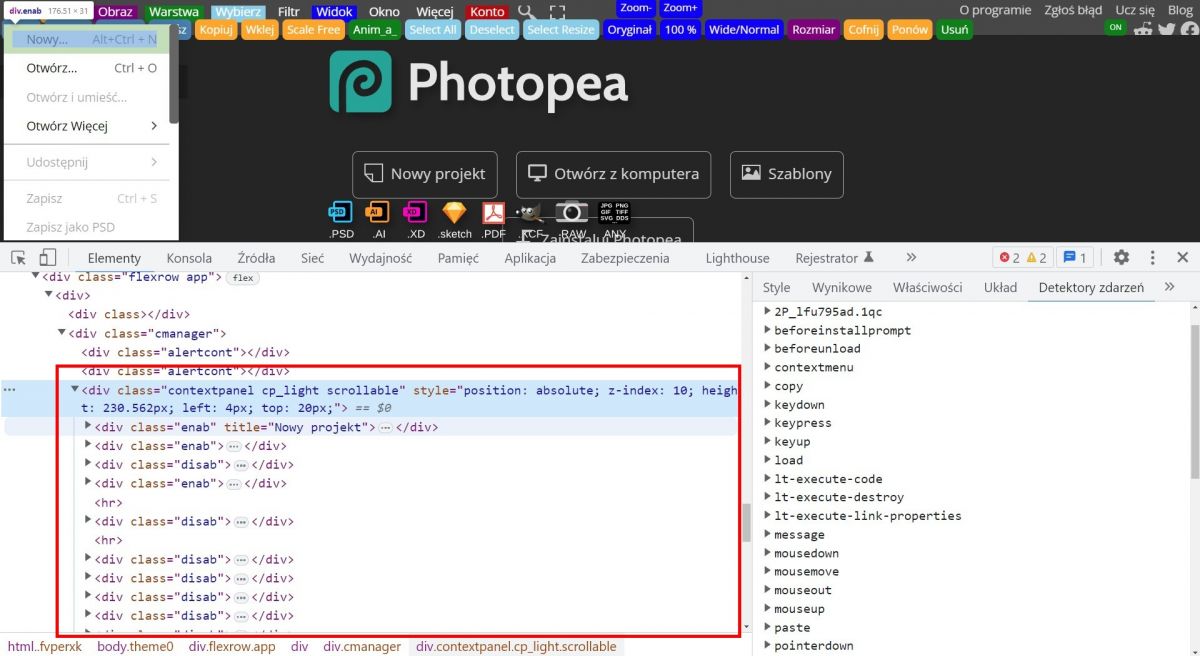1200x656 pixels.
Task: Open the Warstwa menu
Action: (x=173, y=11)
